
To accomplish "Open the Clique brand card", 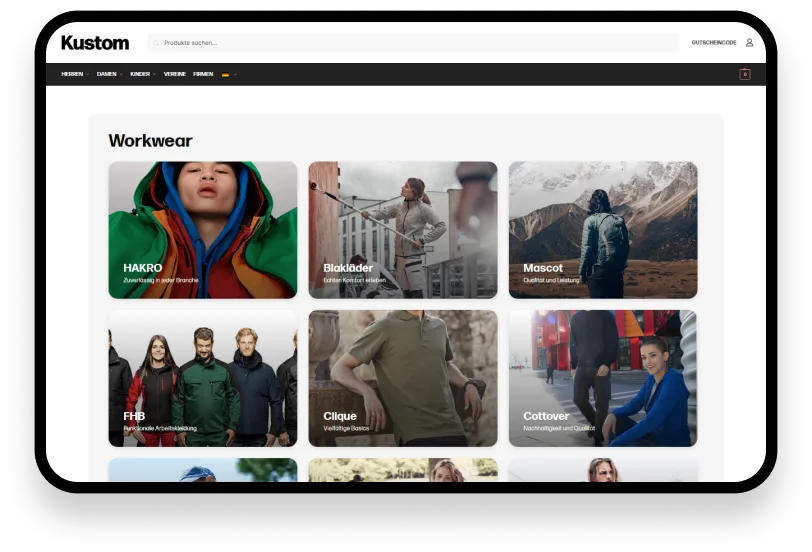I will click(x=403, y=378).
